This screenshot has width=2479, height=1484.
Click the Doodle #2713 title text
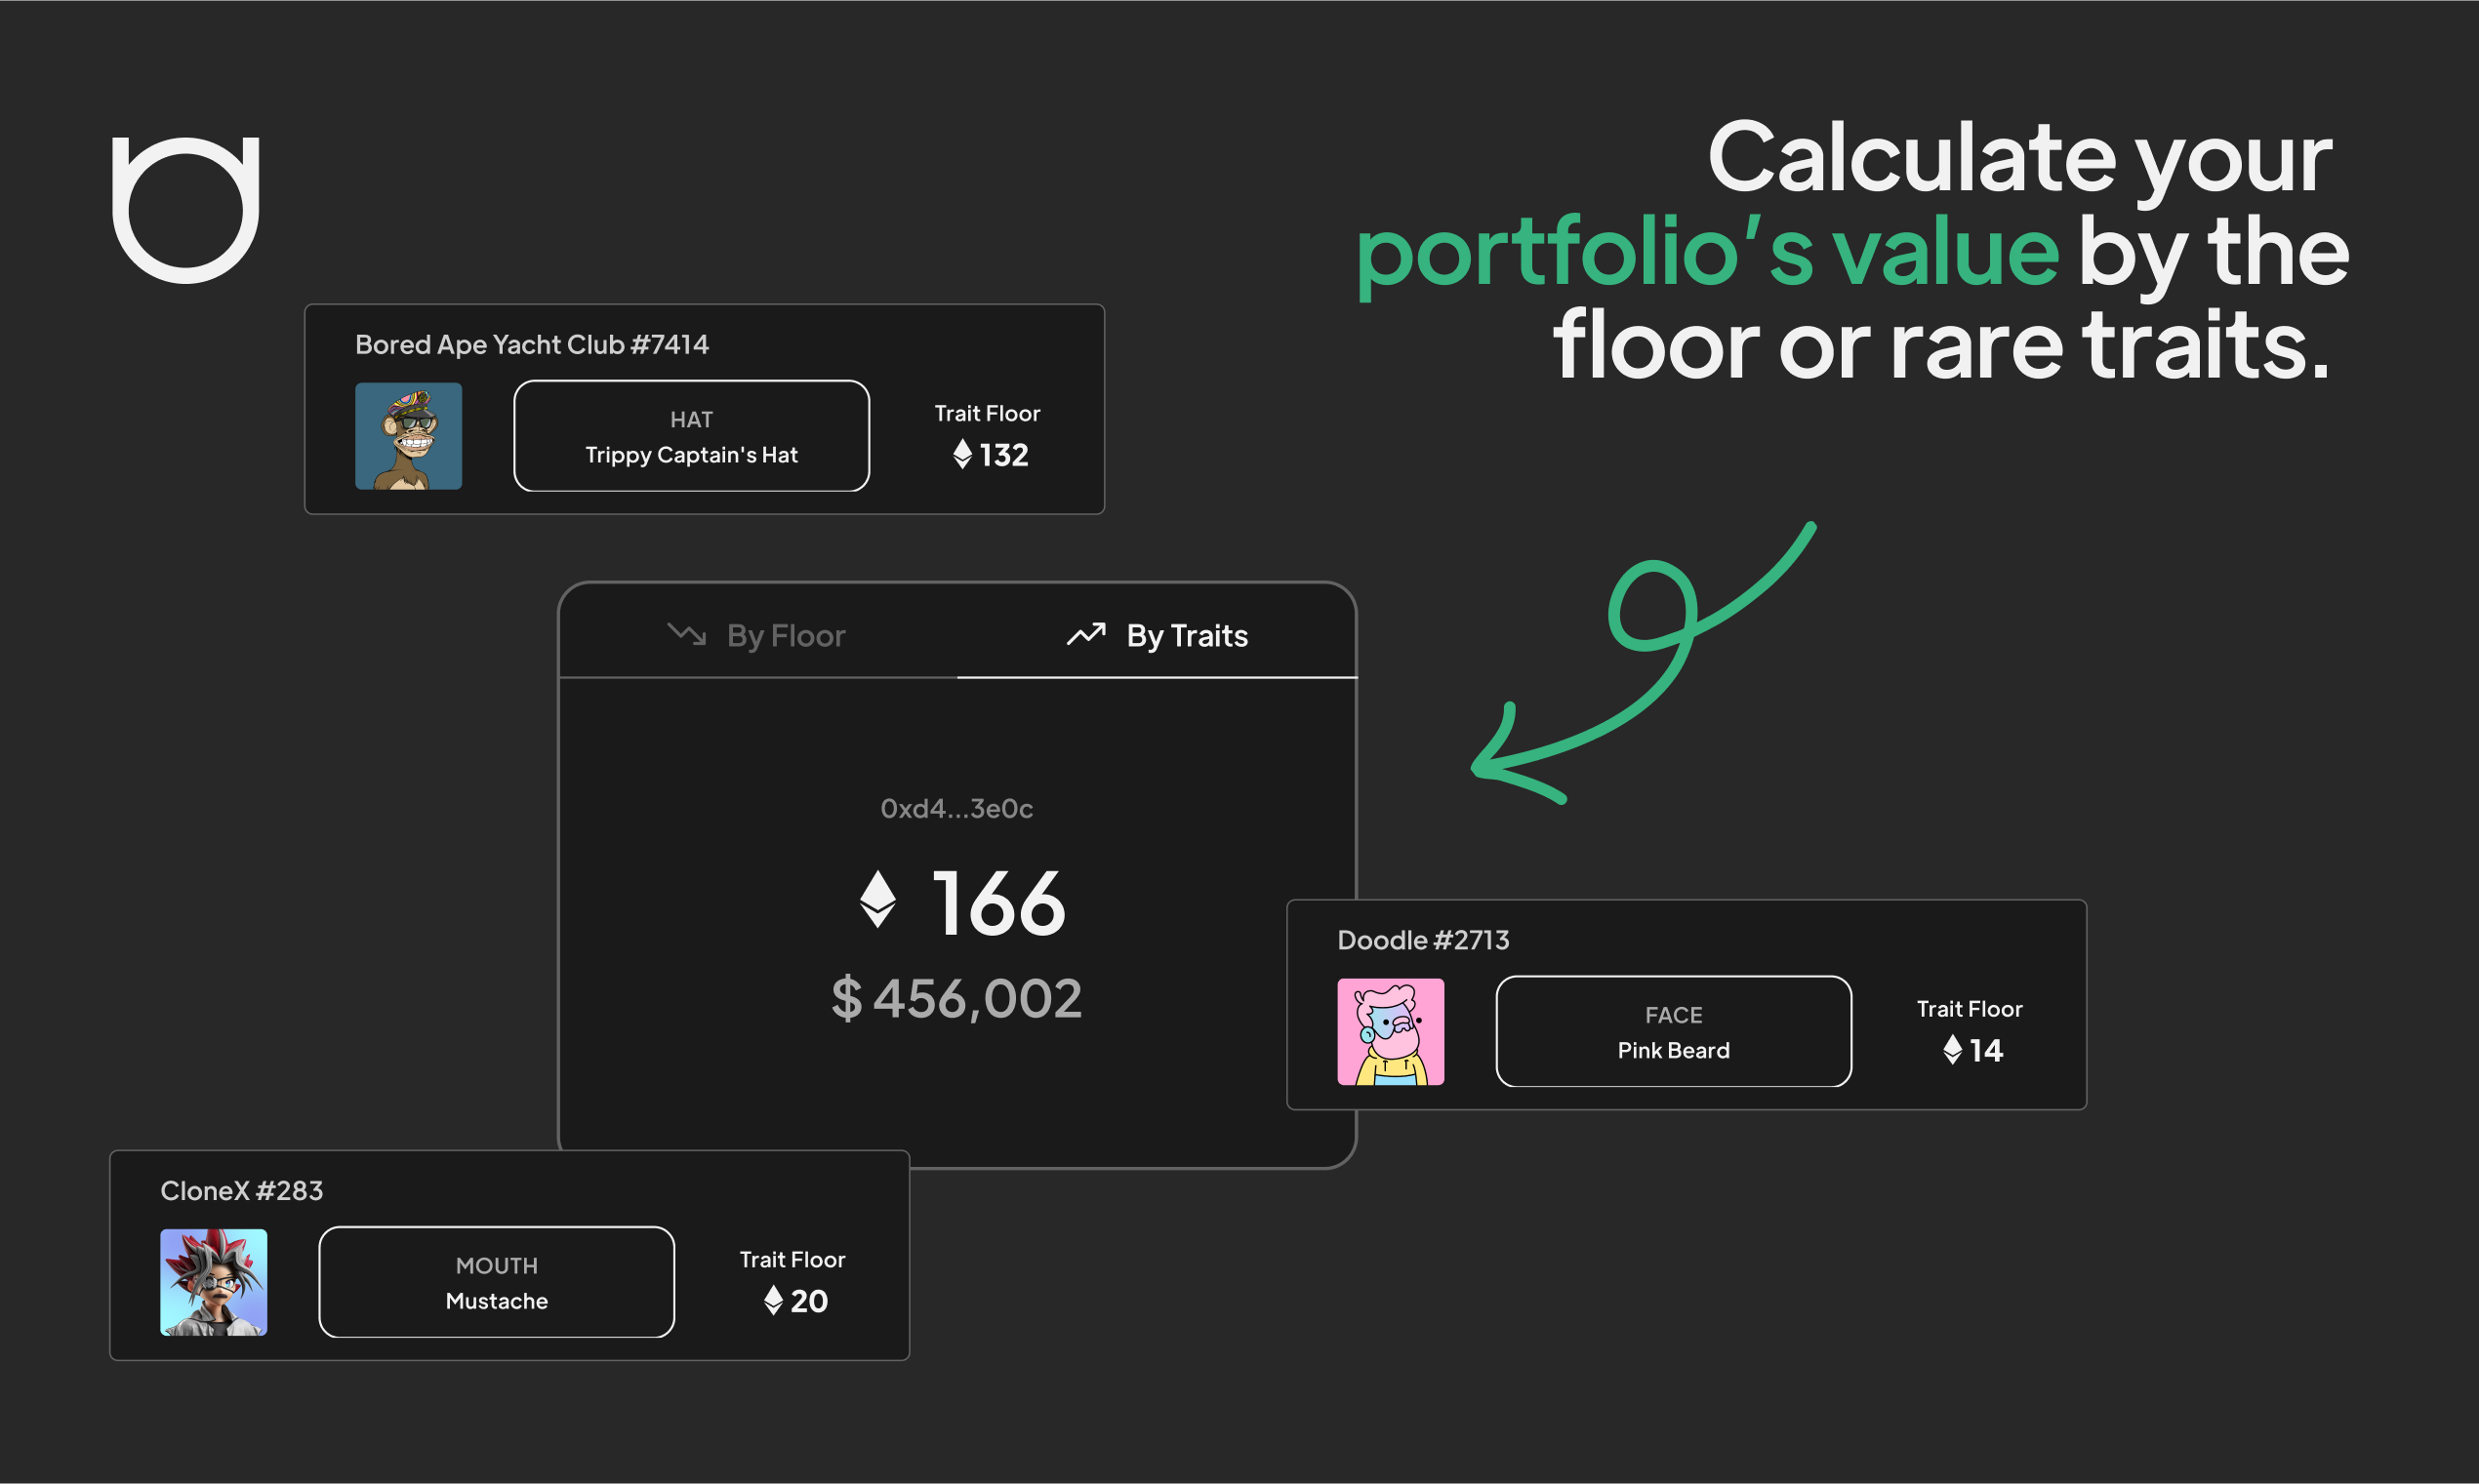coord(1422,940)
